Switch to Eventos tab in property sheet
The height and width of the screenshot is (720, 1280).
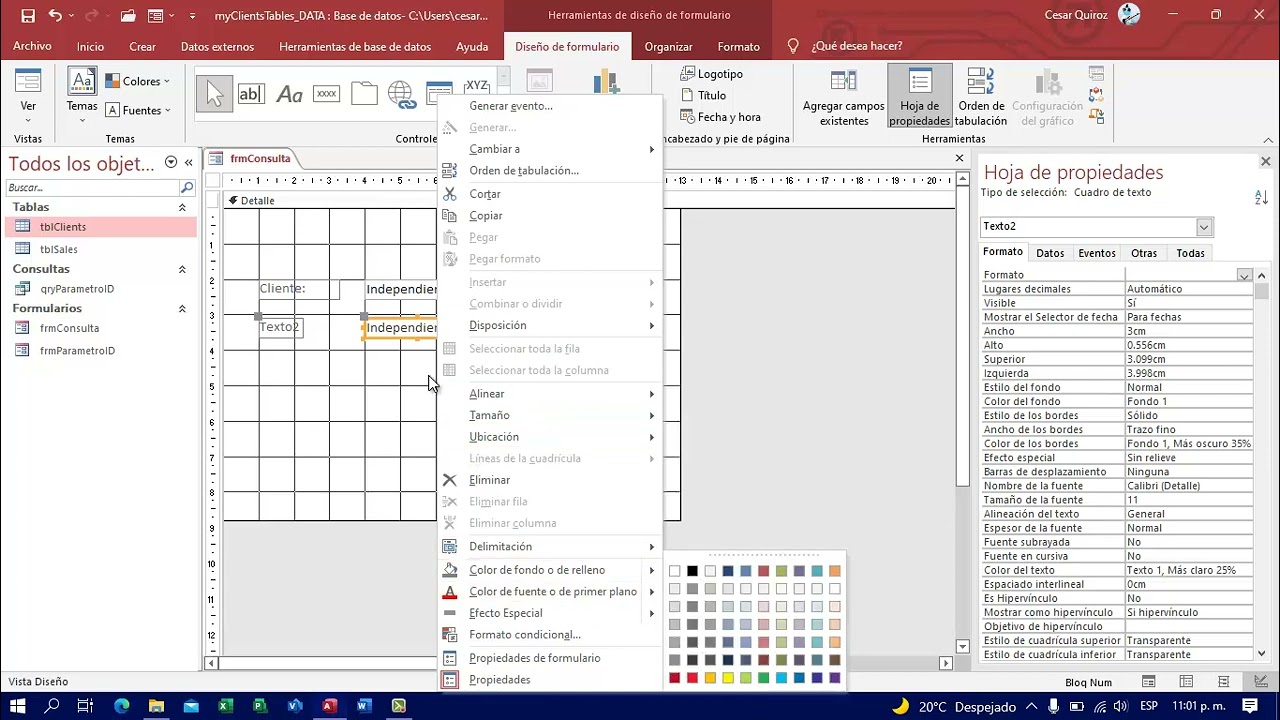click(x=1097, y=253)
